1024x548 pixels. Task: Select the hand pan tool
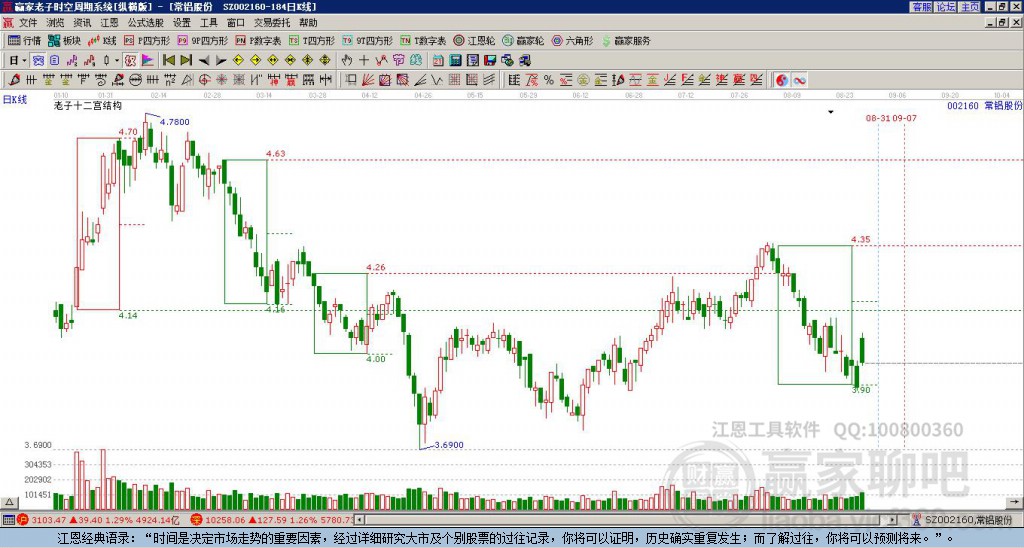coord(347,61)
